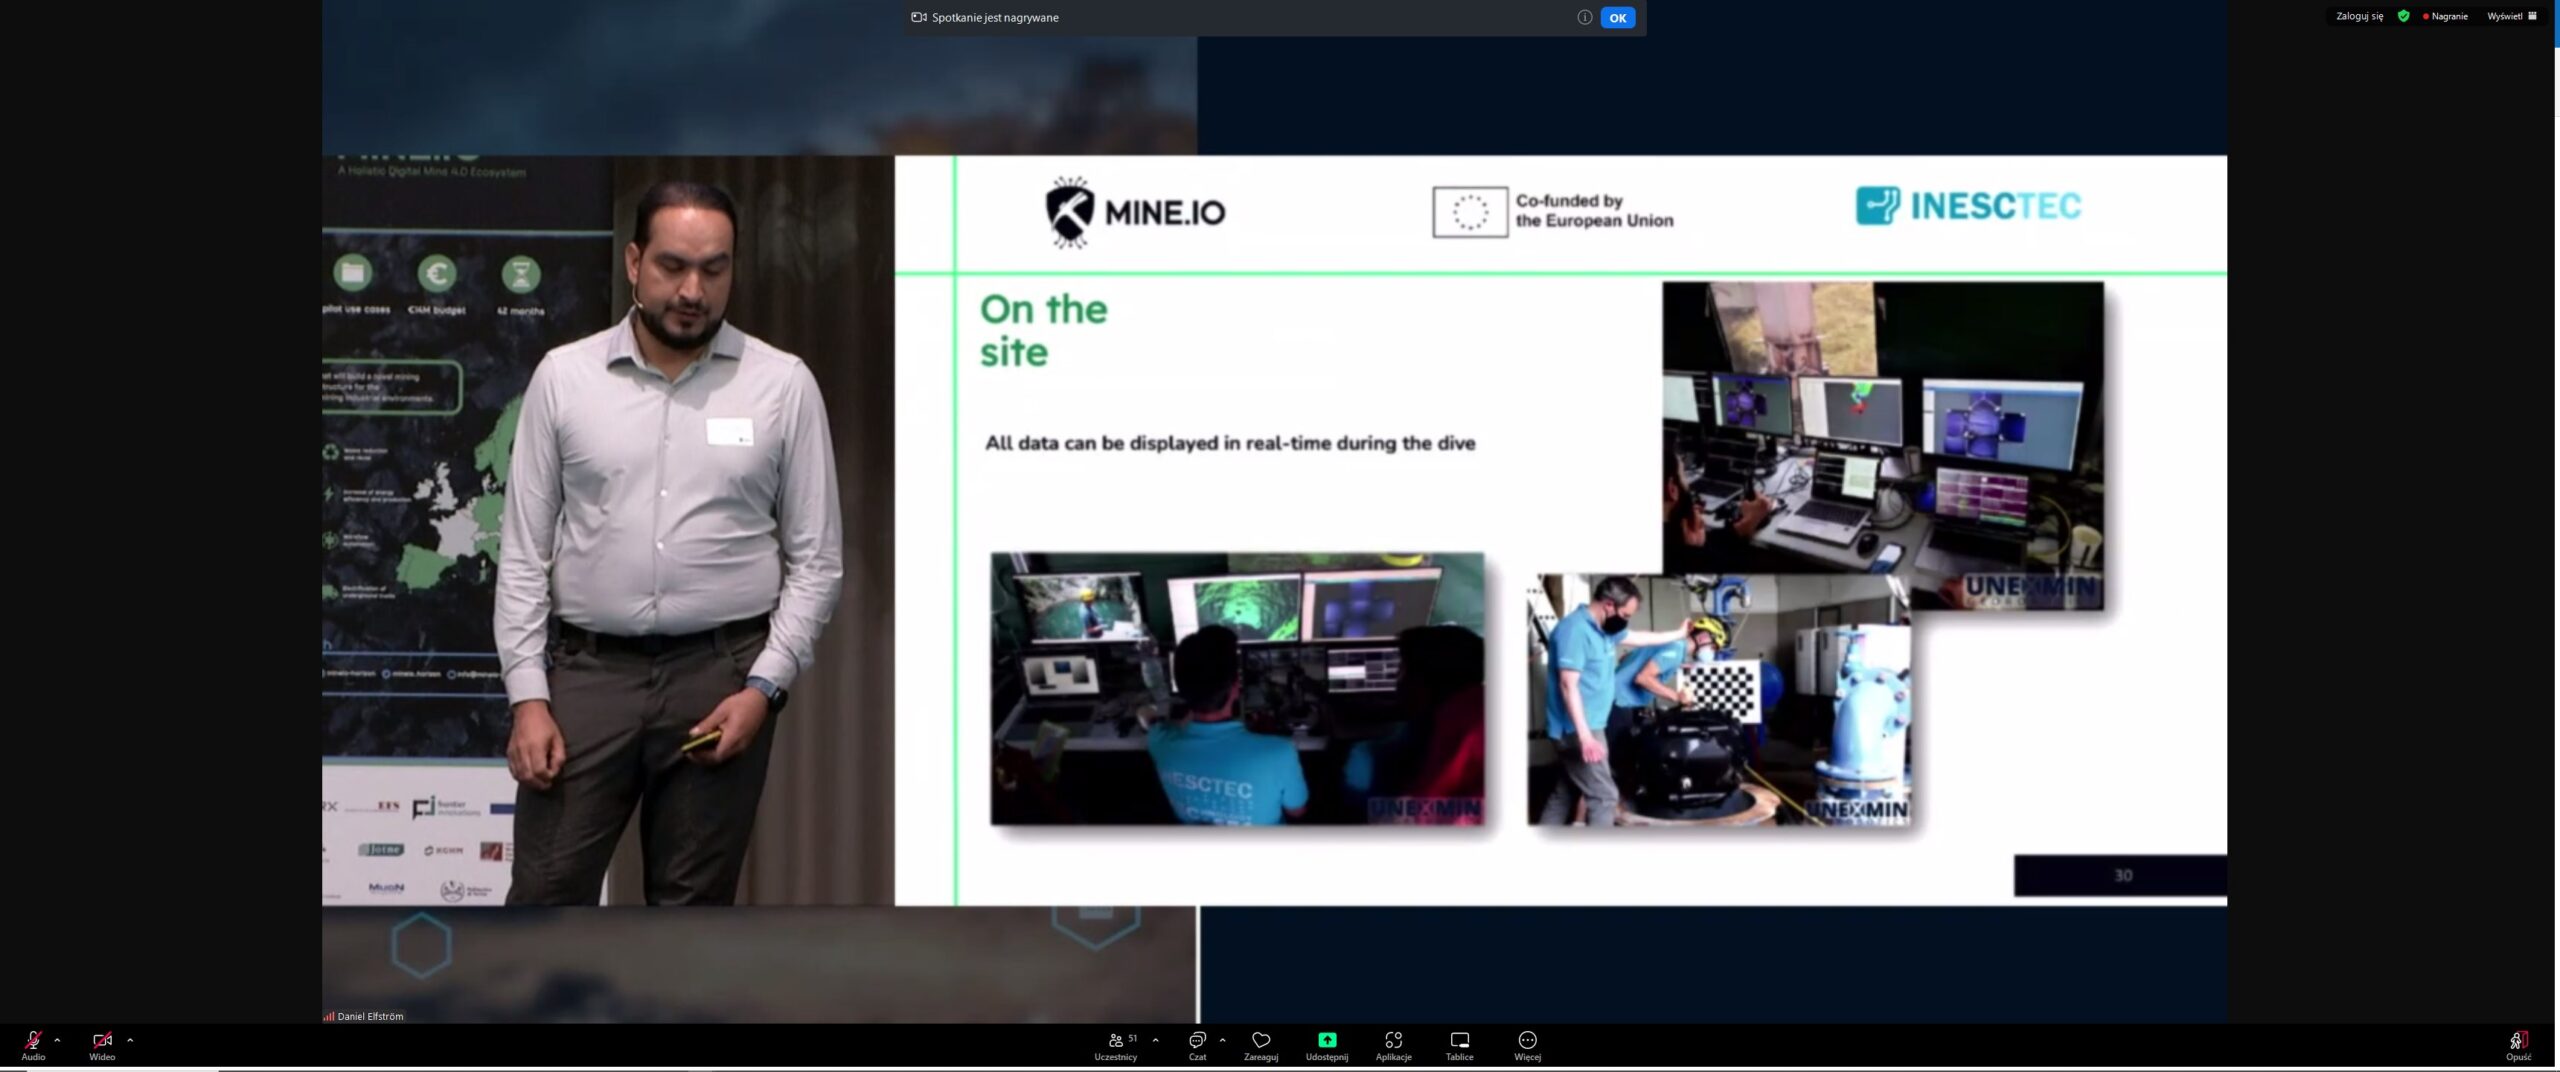Click the red Nagranie recording indicator
The image size is (2560, 1072).
2445,16
